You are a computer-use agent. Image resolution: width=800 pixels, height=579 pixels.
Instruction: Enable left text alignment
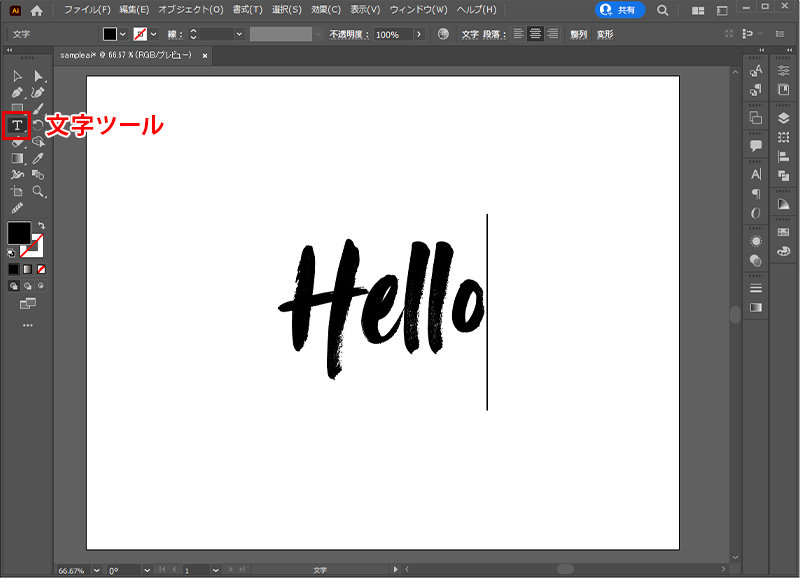(518, 34)
